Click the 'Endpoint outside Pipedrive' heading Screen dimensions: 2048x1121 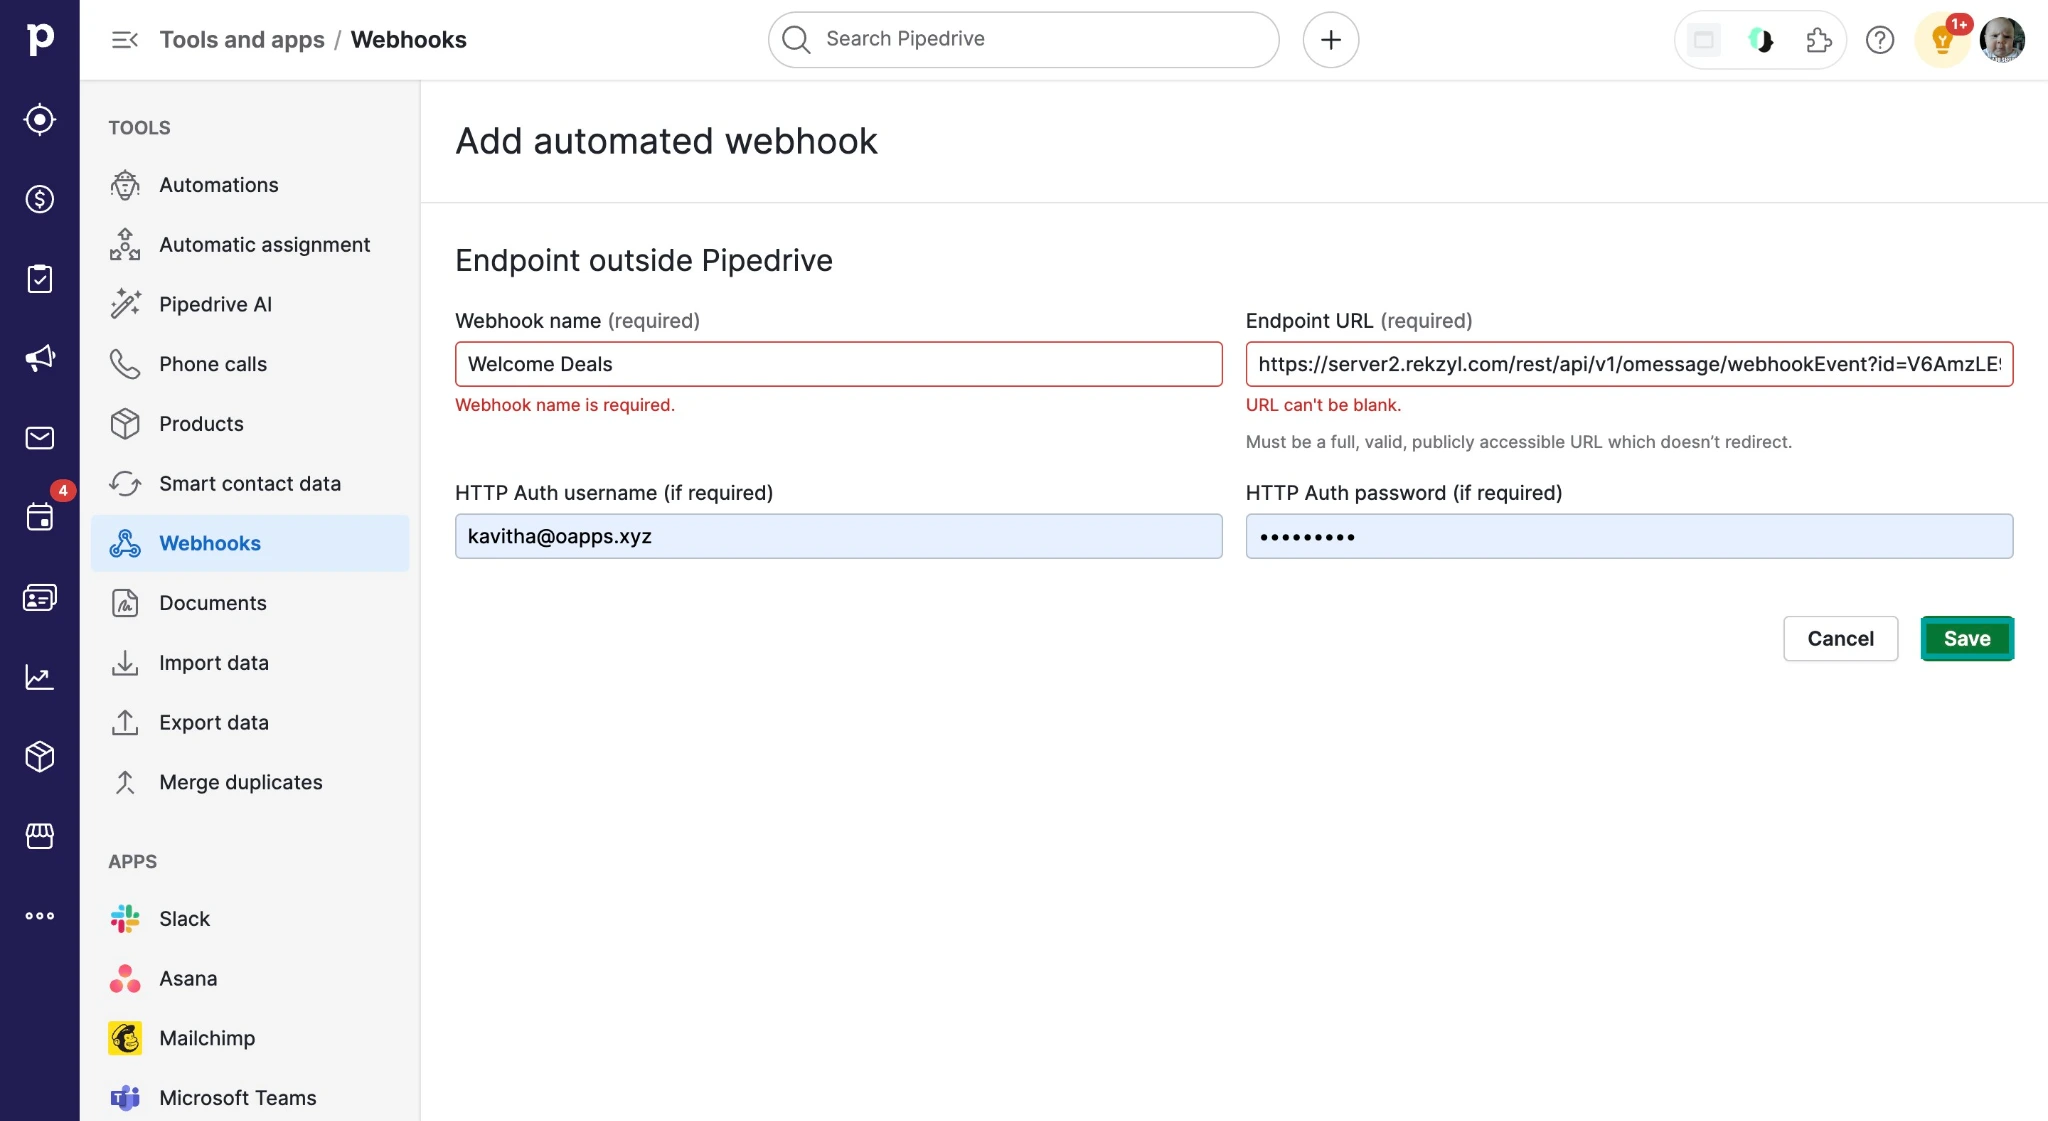click(x=644, y=261)
